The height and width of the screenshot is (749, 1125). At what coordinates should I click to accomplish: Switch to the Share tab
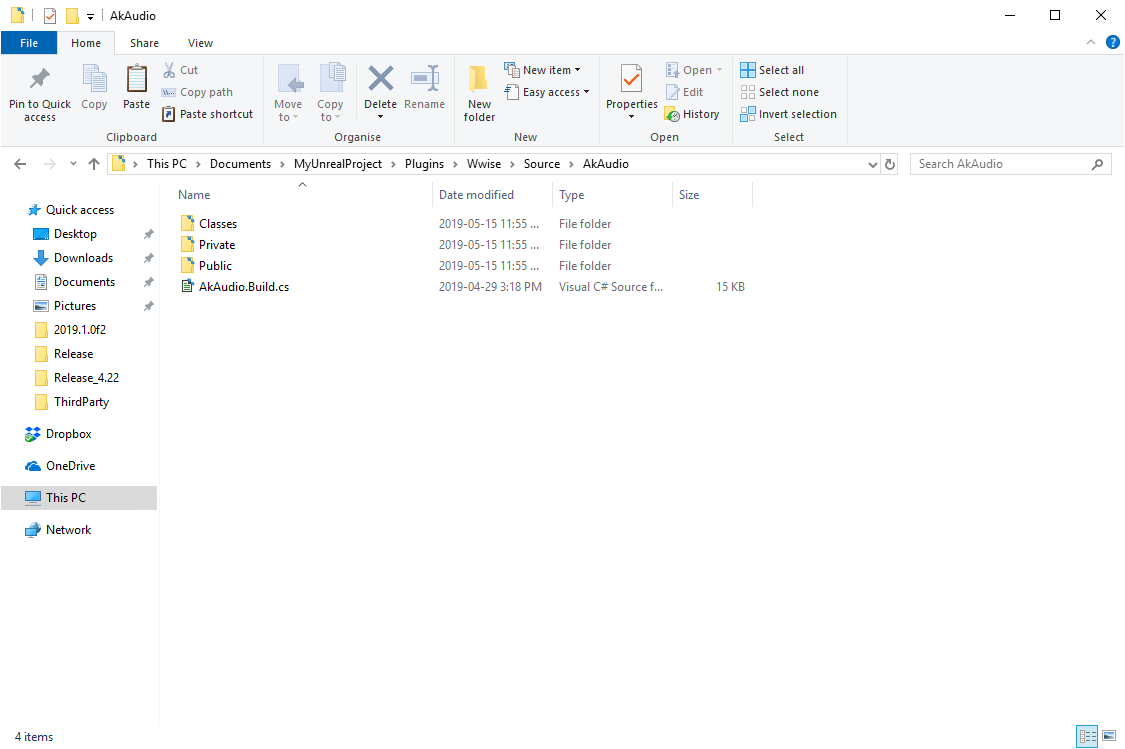[x=144, y=43]
